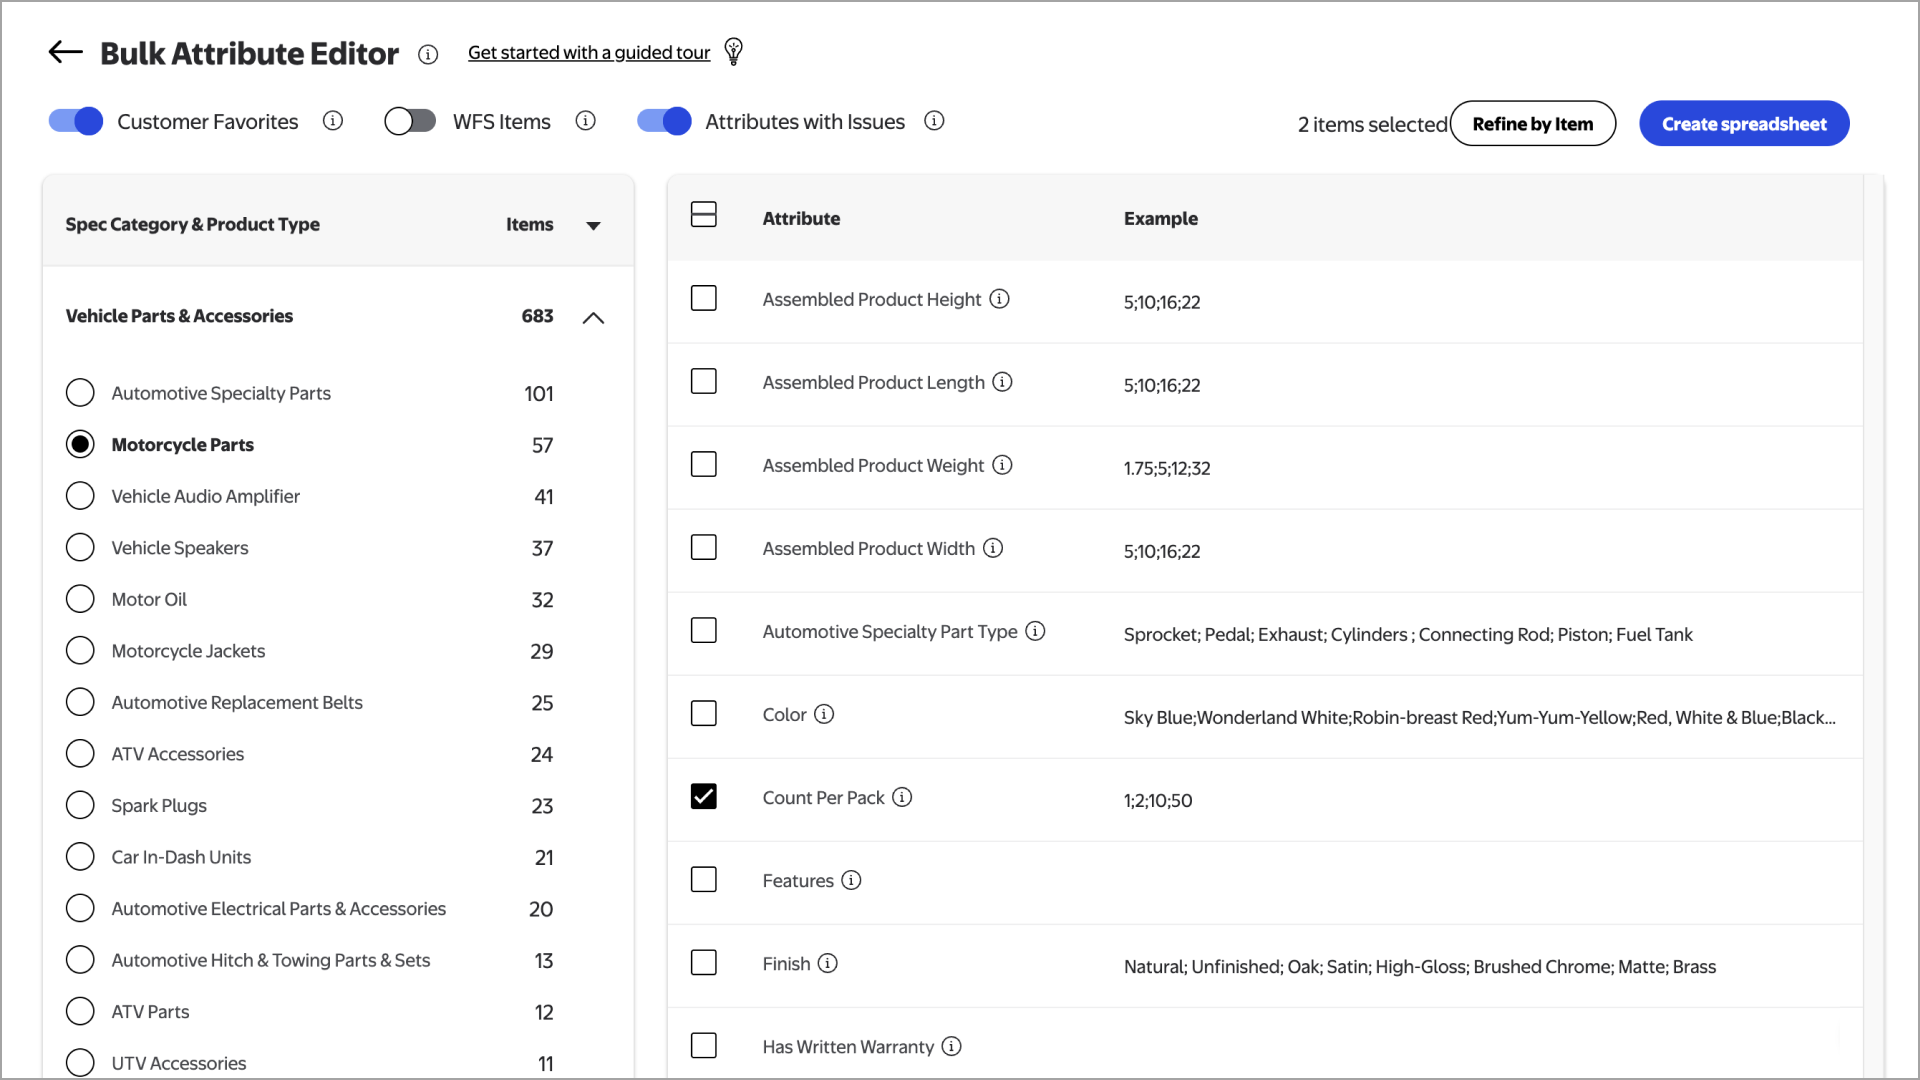
Task: View info icon next to Customer Favorites toggle
Action: tap(332, 120)
